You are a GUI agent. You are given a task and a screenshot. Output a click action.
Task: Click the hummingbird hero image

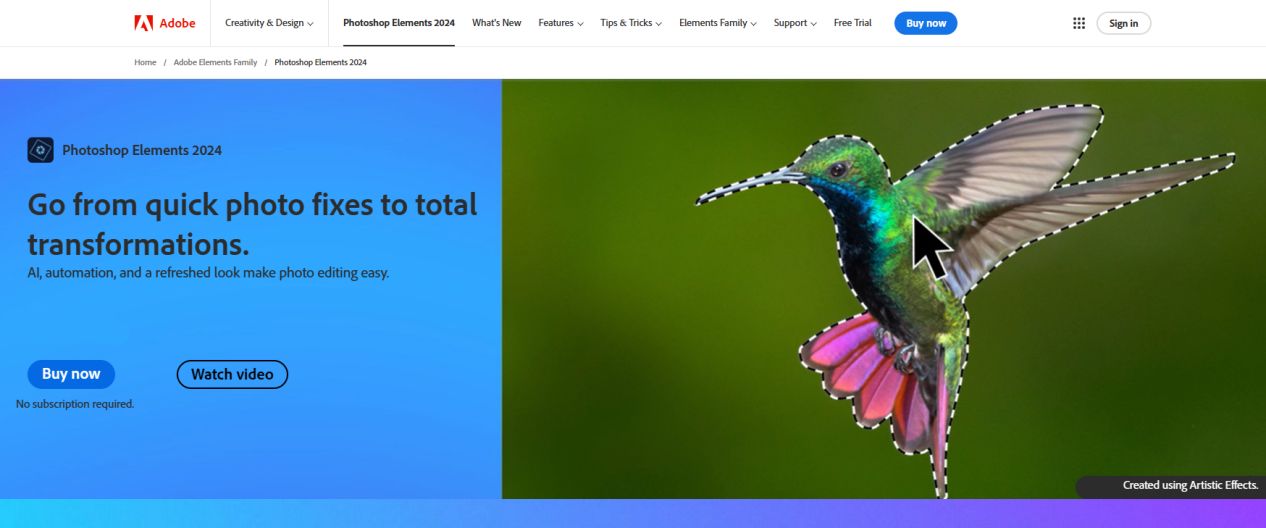tap(884, 288)
